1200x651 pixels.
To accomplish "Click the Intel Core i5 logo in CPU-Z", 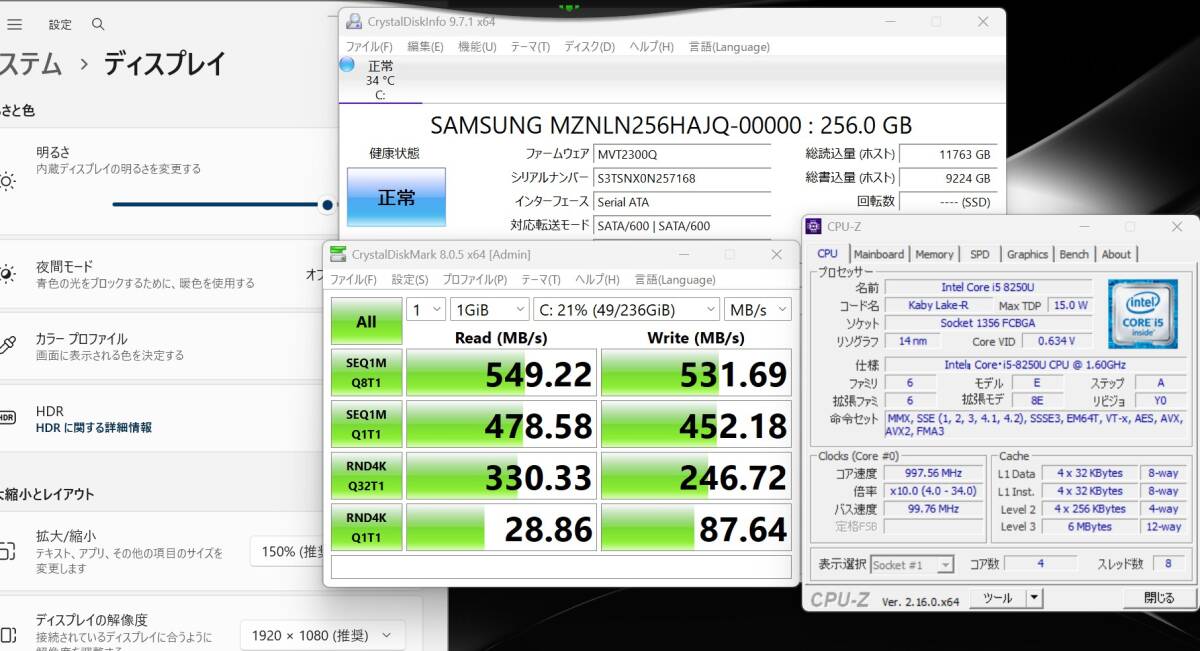I will (x=1142, y=314).
